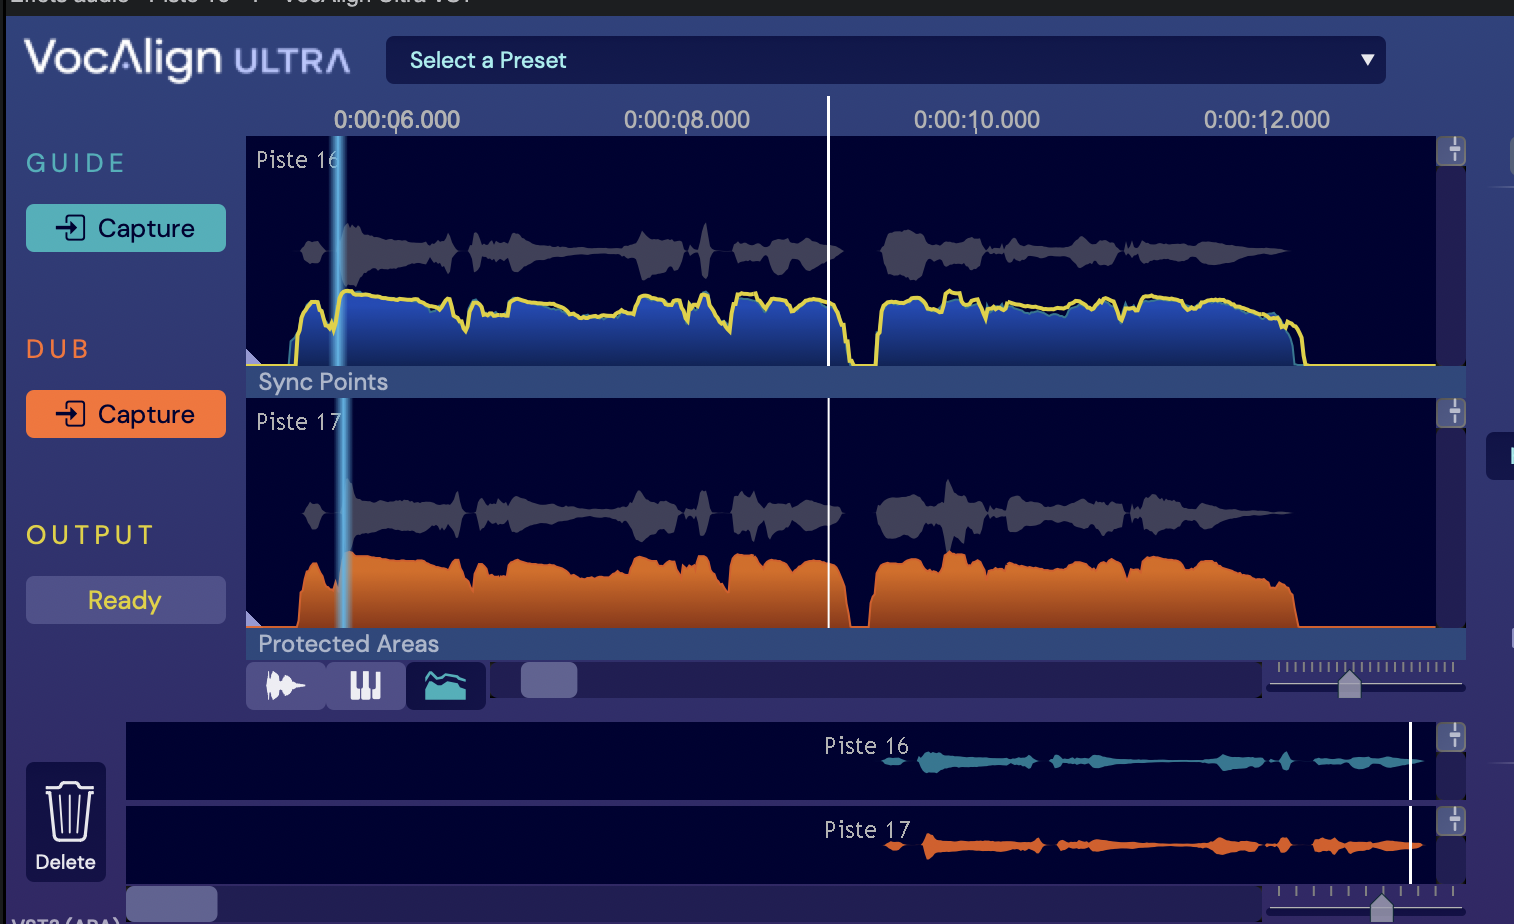Click the Sync Points bar
This screenshot has width=1514, height=924.
tap(856, 382)
